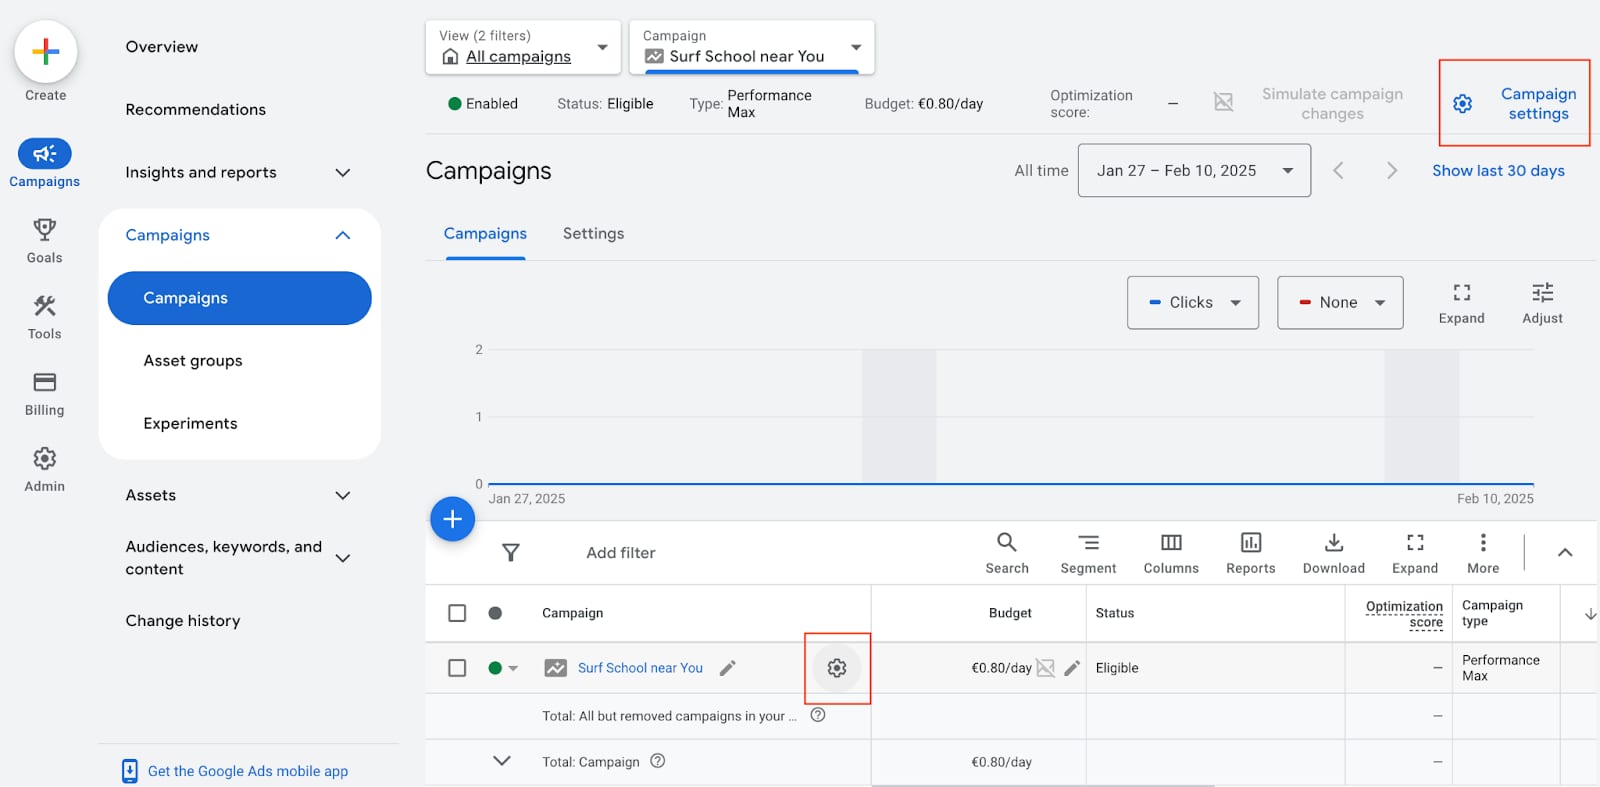The width and height of the screenshot is (1600, 787).
Task: Sort by the Budget column header
Action: click(x=1010, y=613)
